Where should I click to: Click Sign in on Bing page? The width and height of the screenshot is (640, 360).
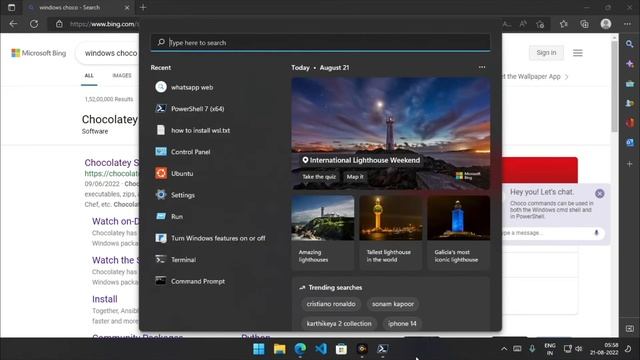[546, 53]
